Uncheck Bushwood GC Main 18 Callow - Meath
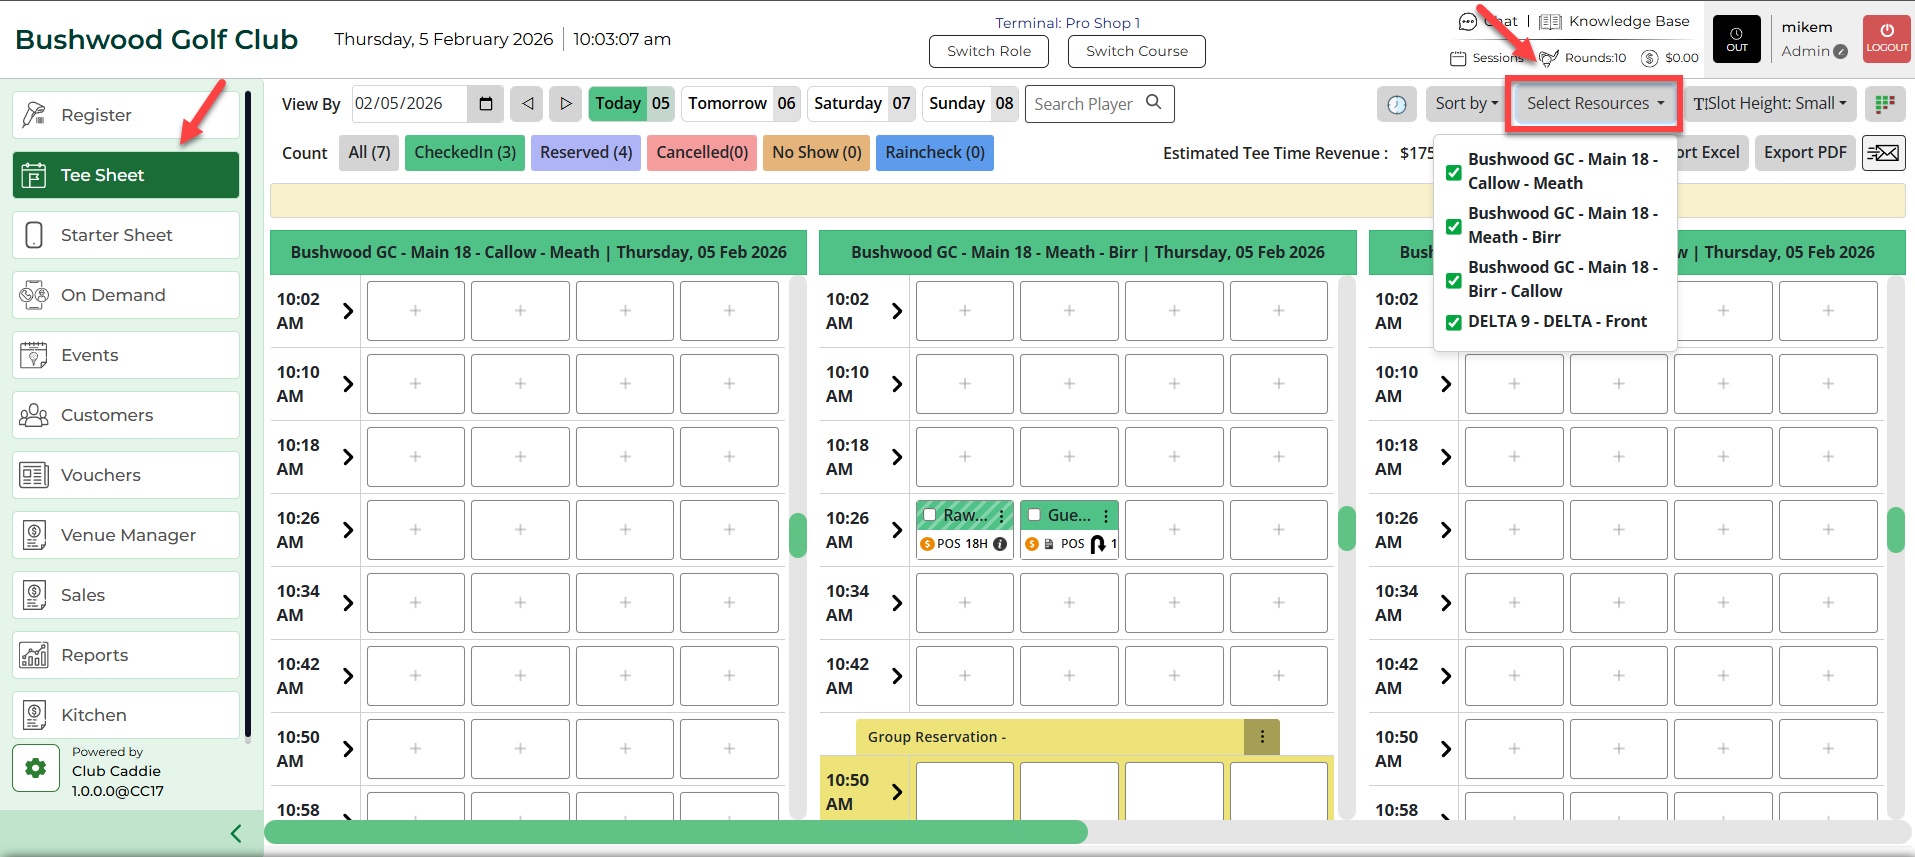 click(1454, 172)
